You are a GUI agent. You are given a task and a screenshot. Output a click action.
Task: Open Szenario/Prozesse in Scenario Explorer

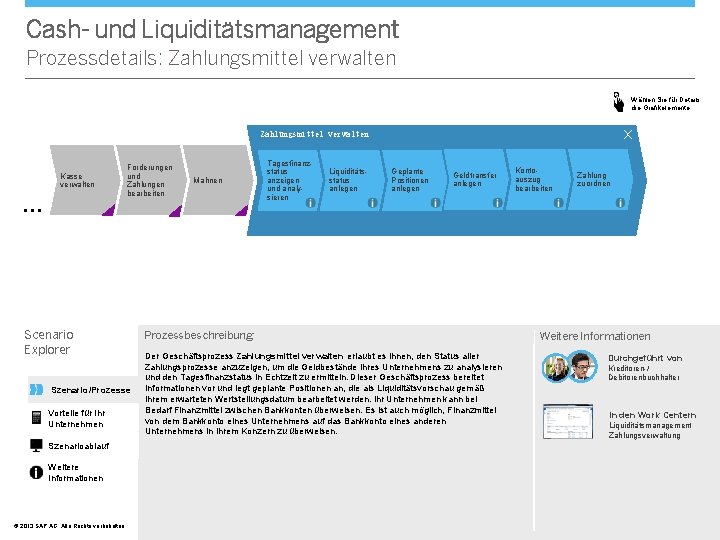(83, 390)
